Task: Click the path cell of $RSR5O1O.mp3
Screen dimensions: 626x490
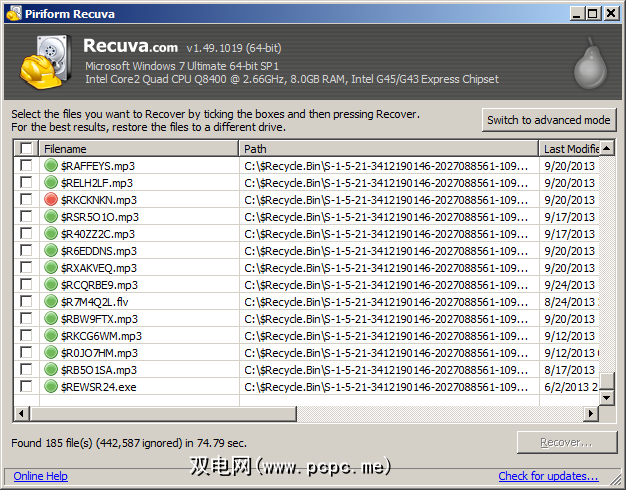Action: tap(389, 216)
